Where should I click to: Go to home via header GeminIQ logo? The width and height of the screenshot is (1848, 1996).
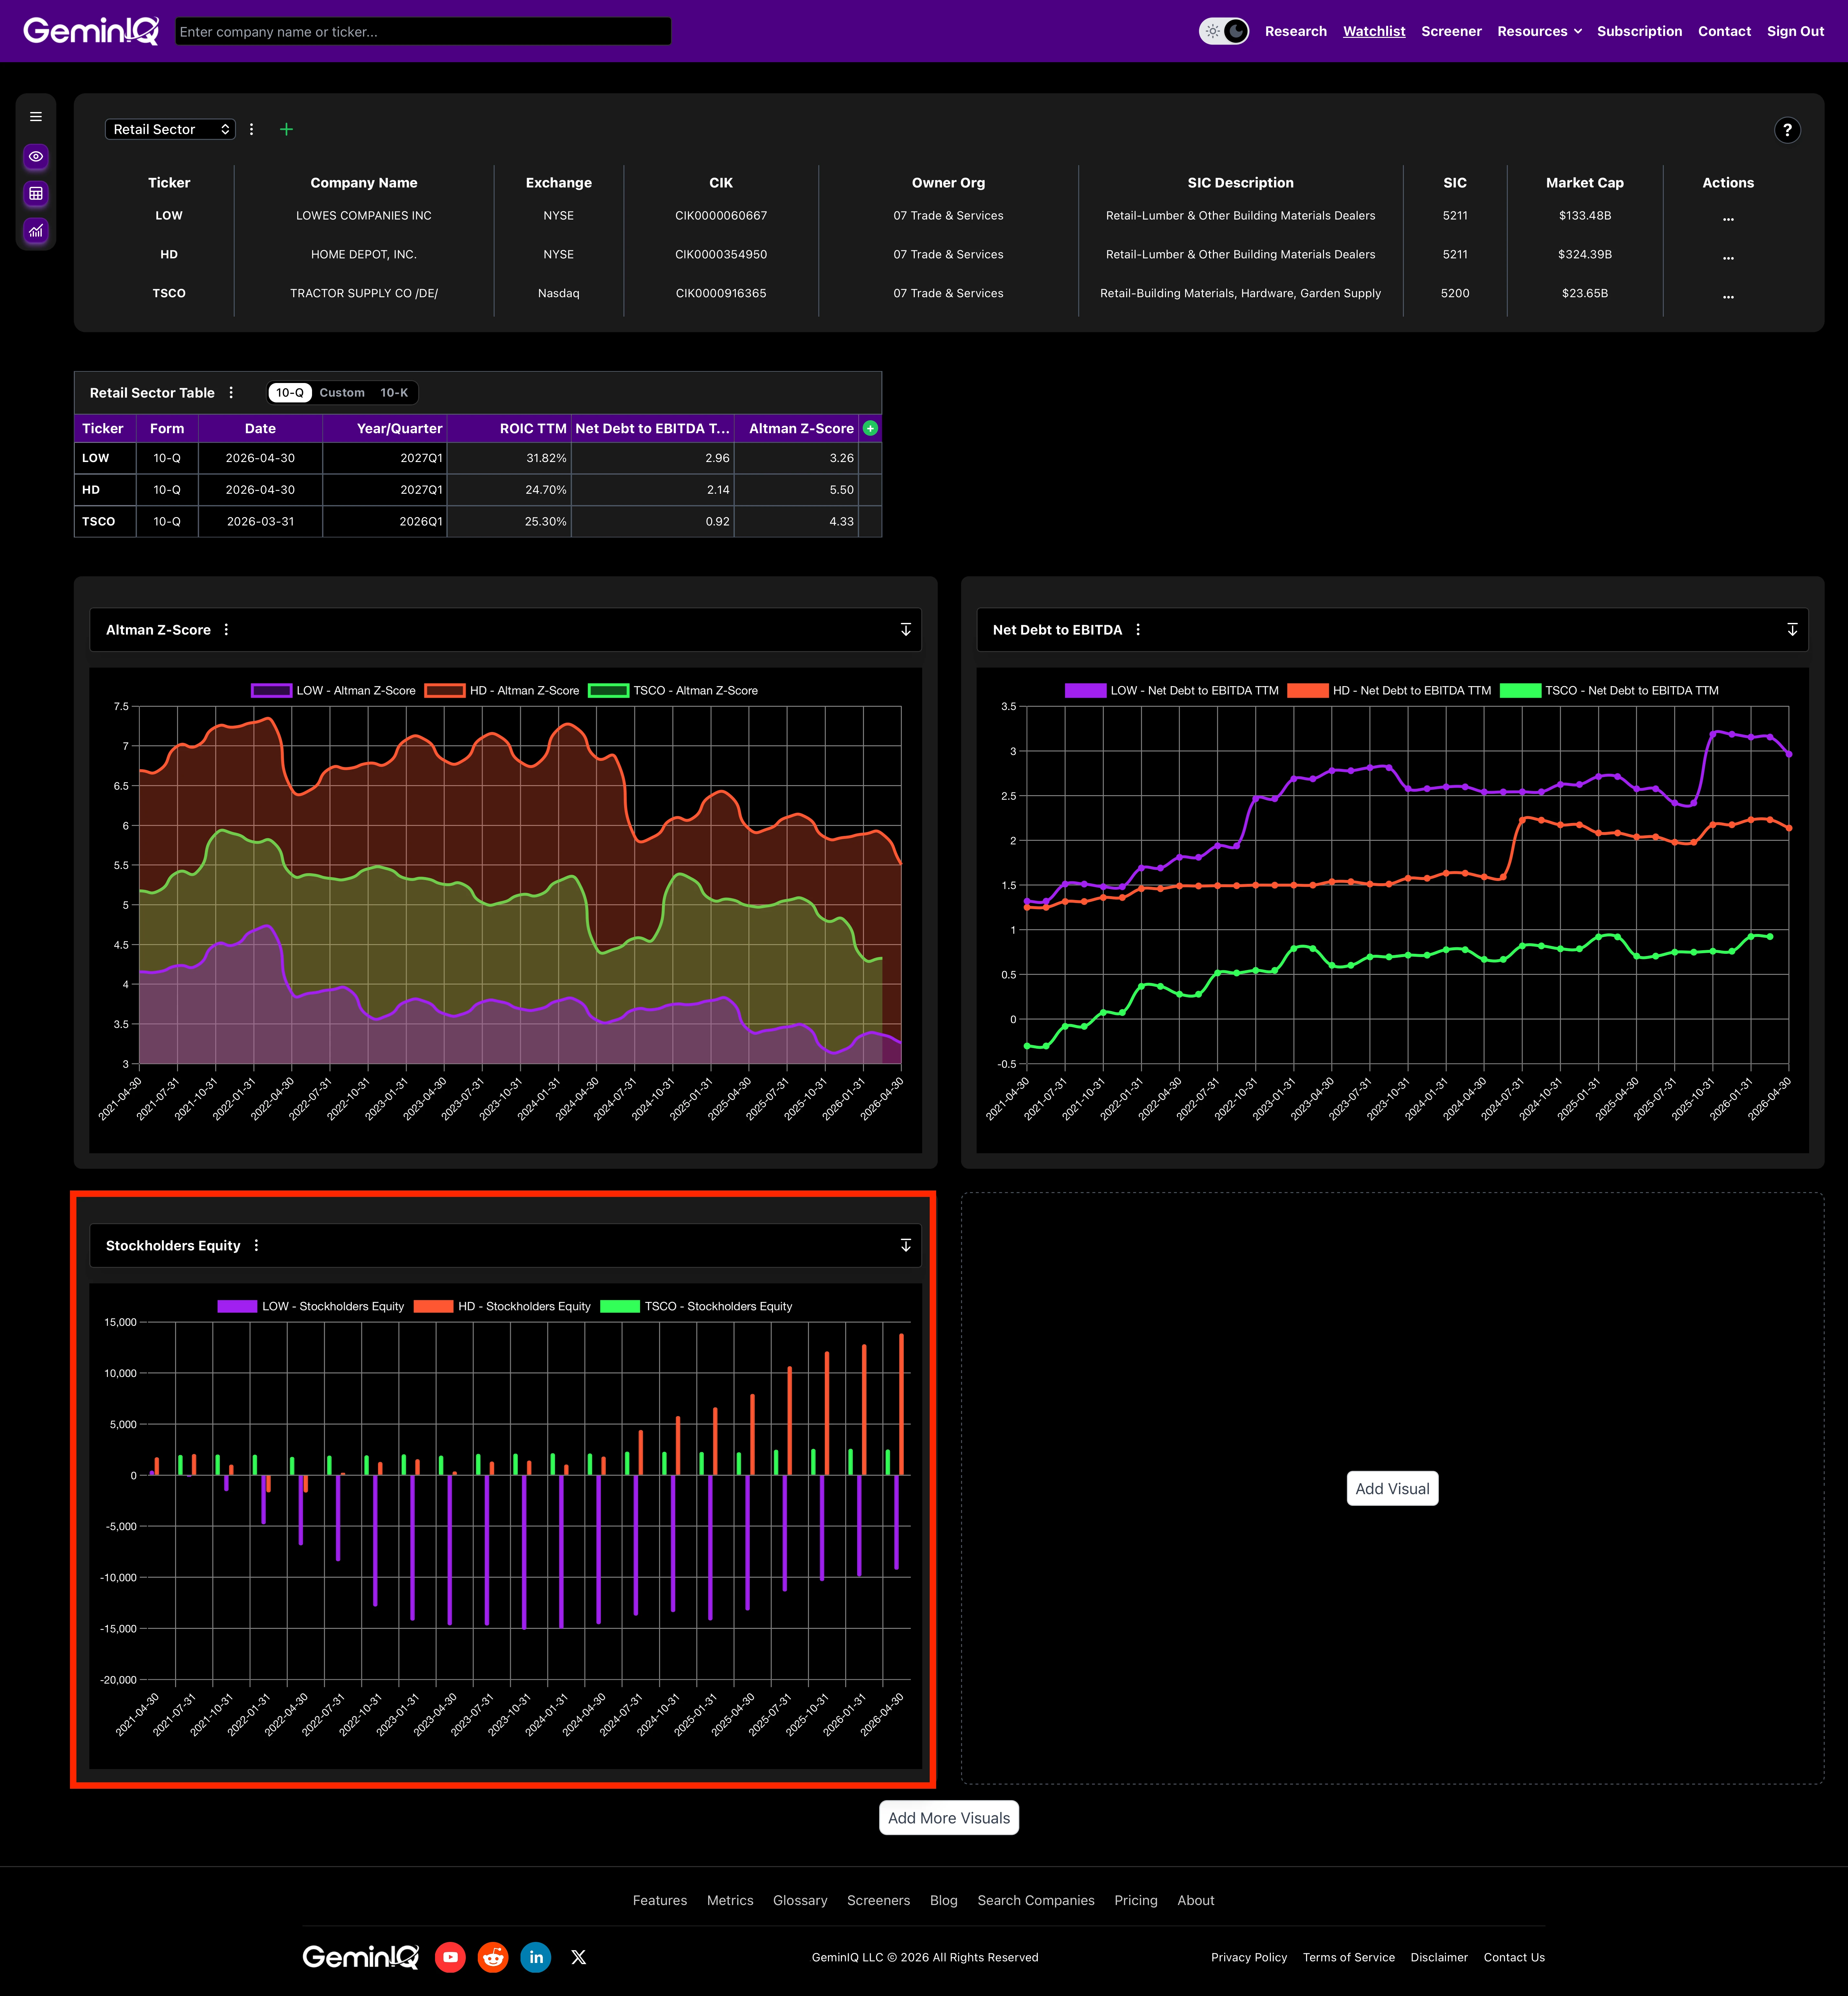point(91,31)
